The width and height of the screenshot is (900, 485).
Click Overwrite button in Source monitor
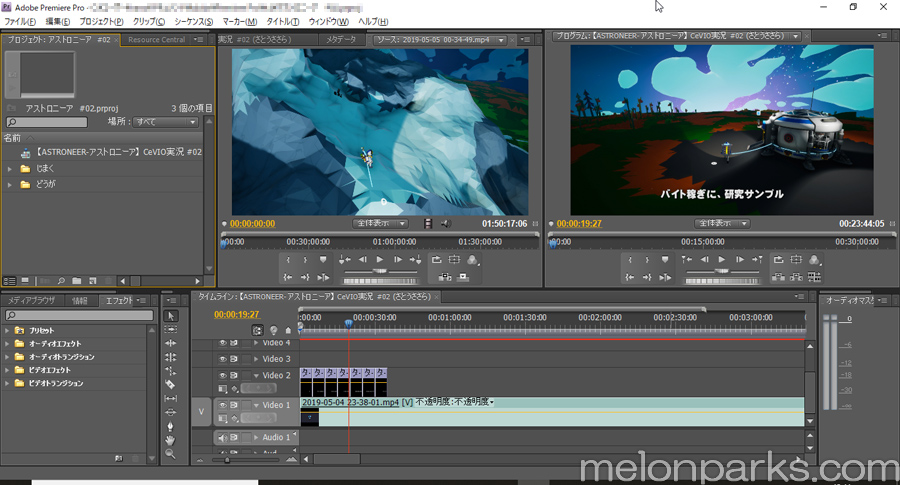[x=463, y=277]
